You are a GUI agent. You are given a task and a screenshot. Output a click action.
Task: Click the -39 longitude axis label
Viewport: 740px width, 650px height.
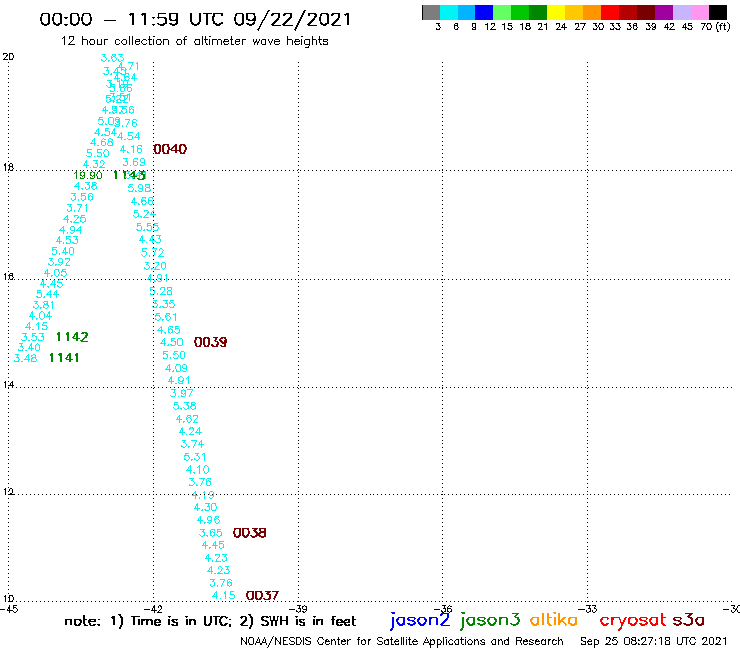click(299, 609)
